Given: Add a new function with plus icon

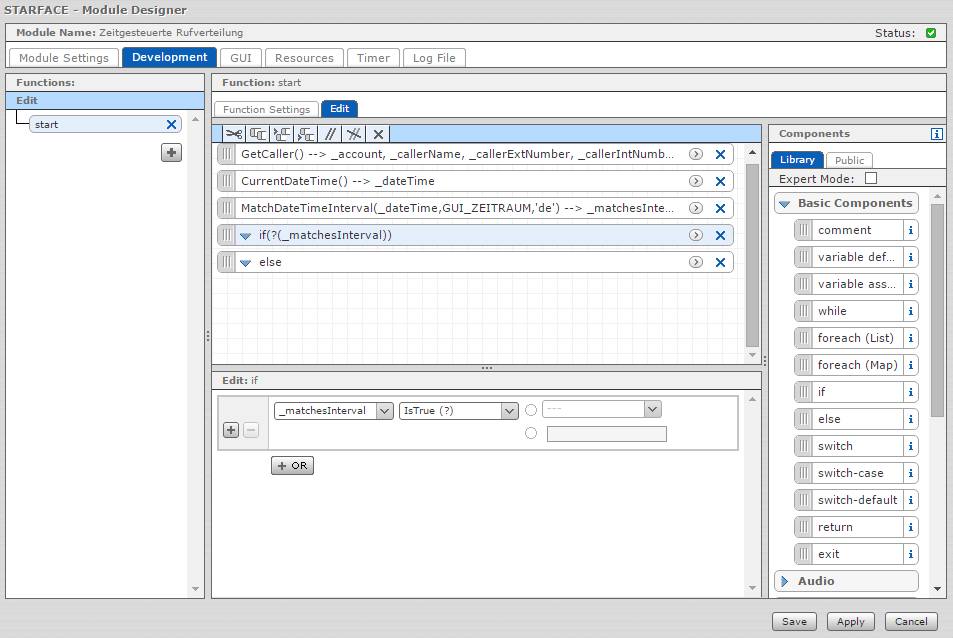Looking at the screenshot, I should [x=171, y=152].
